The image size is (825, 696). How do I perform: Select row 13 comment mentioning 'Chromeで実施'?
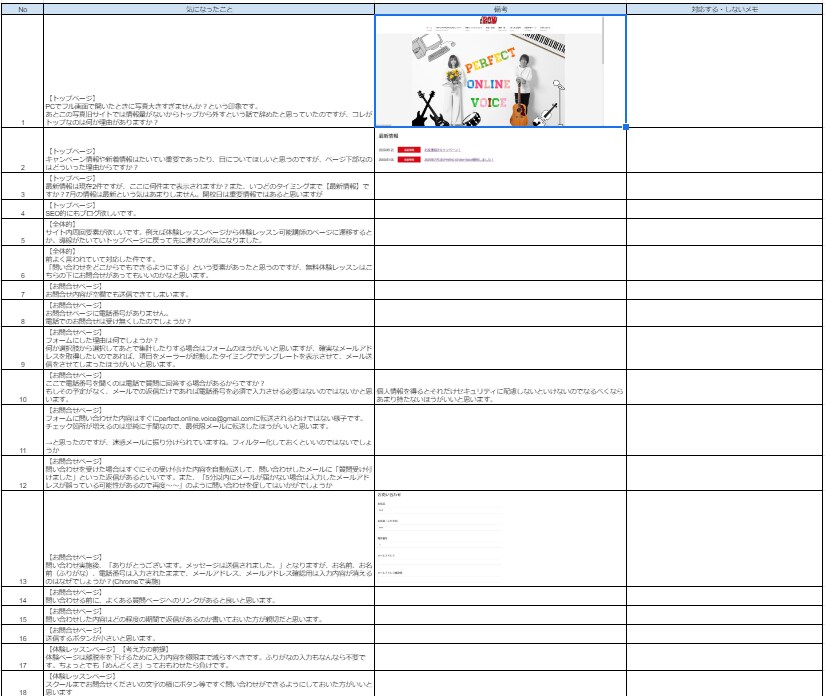pos(209,539)
